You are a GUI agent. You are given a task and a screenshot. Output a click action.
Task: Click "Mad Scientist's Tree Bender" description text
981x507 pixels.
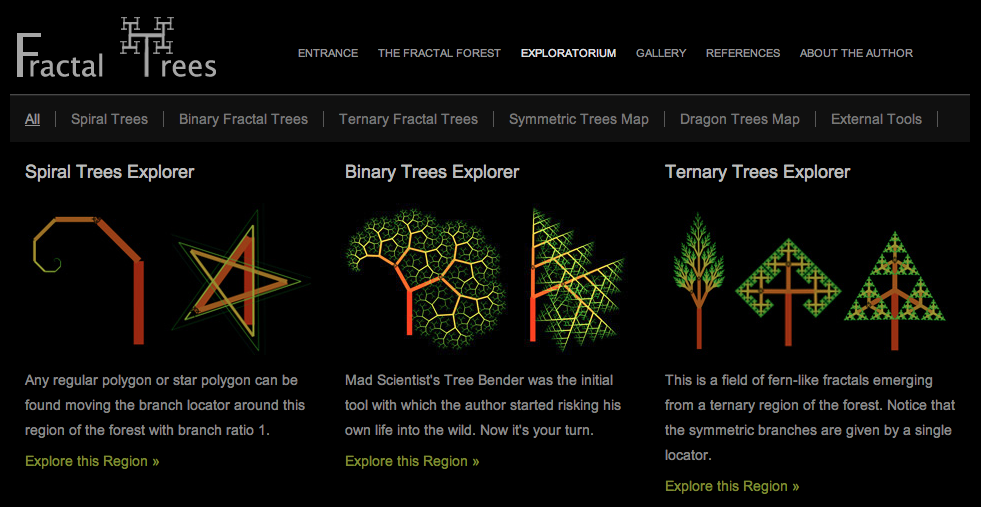pos(482,406)
